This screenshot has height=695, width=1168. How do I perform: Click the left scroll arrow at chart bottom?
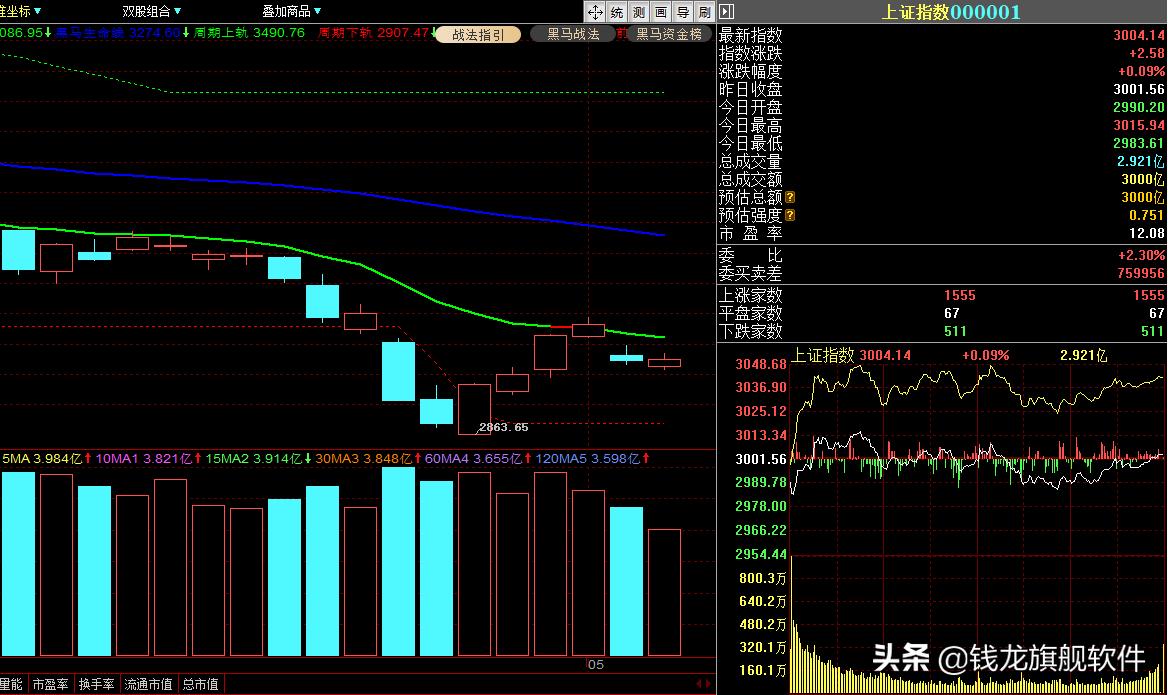click(699, 683)
